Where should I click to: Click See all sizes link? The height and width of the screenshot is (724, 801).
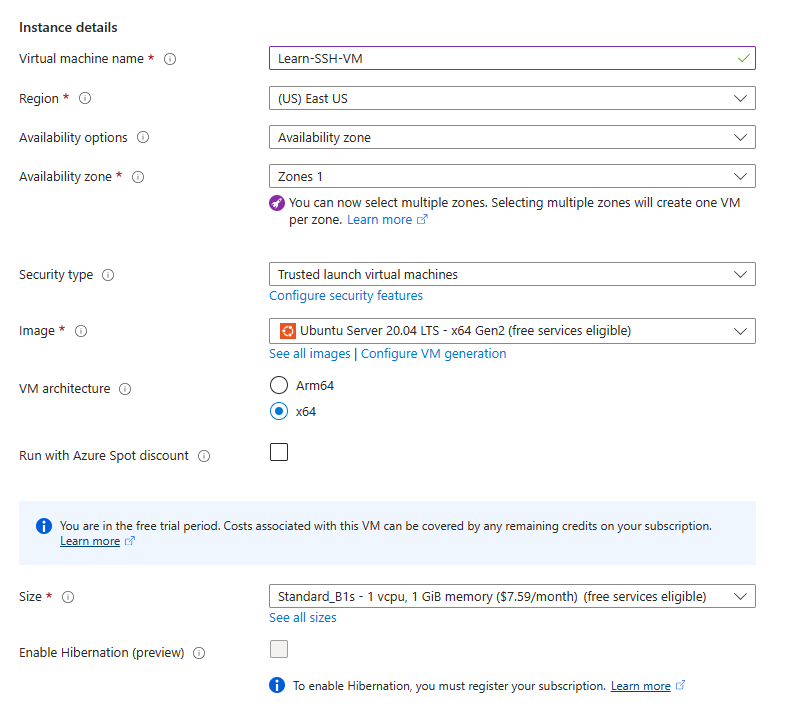302,617
